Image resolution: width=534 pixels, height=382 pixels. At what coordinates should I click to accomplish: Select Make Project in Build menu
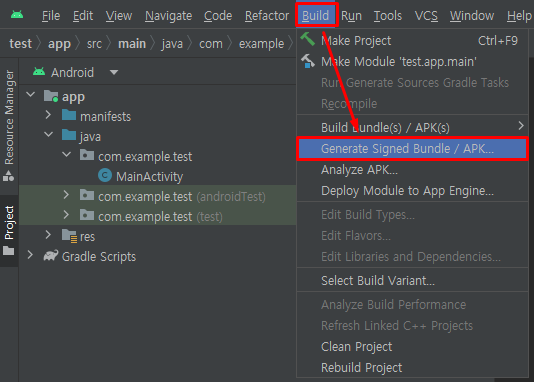(412, 41)
